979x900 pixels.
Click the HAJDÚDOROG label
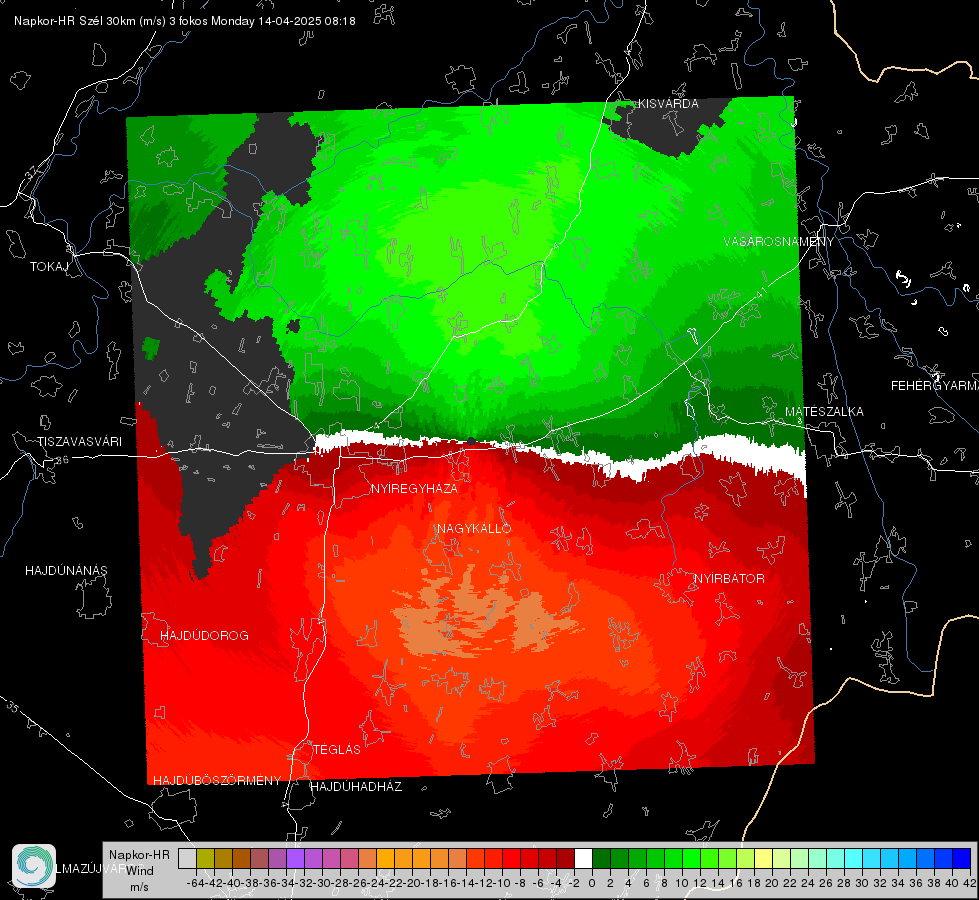[204, 636]
